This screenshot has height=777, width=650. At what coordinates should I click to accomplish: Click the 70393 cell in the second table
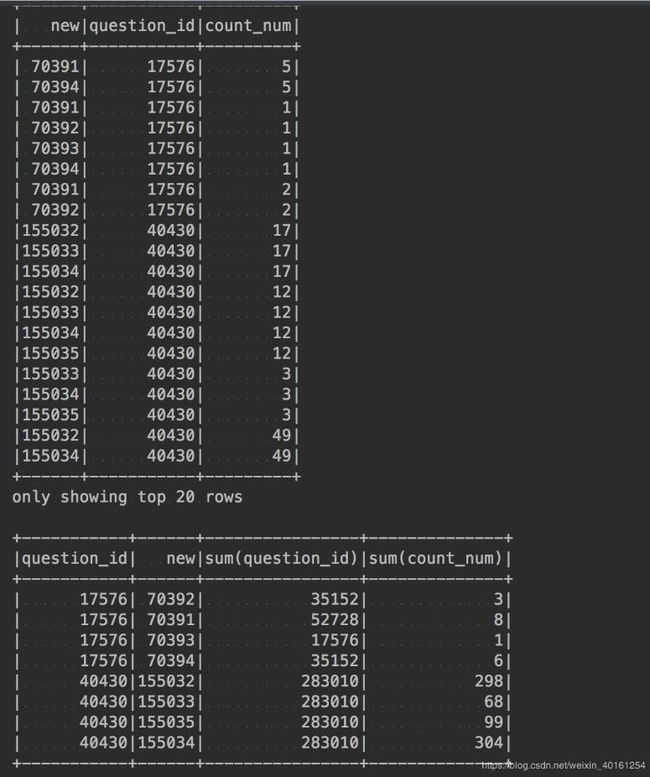pos(171,640)
